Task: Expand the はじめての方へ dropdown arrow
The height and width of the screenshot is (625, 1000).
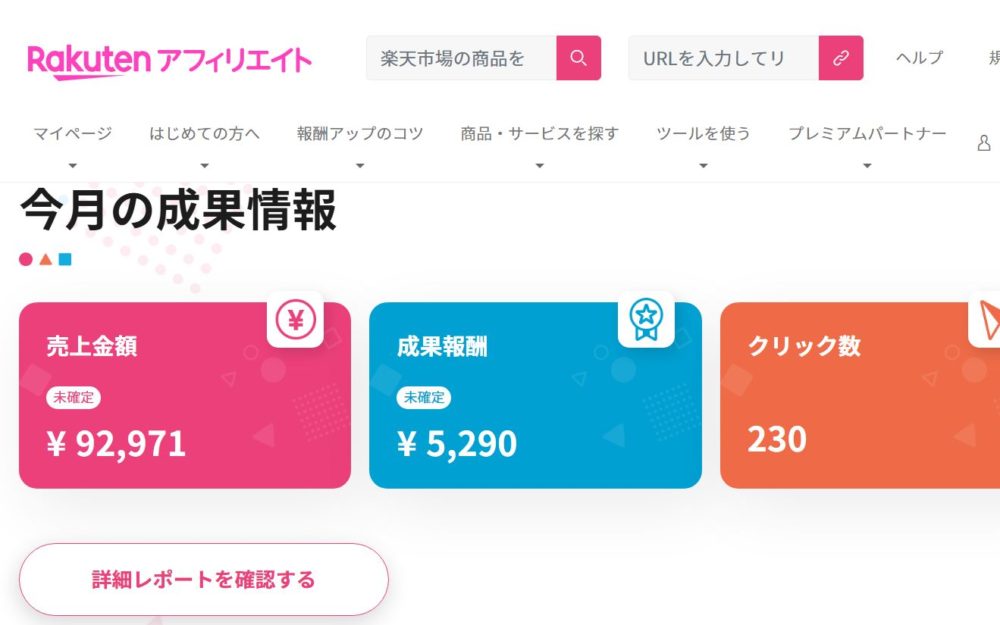Action: (204, 166)
